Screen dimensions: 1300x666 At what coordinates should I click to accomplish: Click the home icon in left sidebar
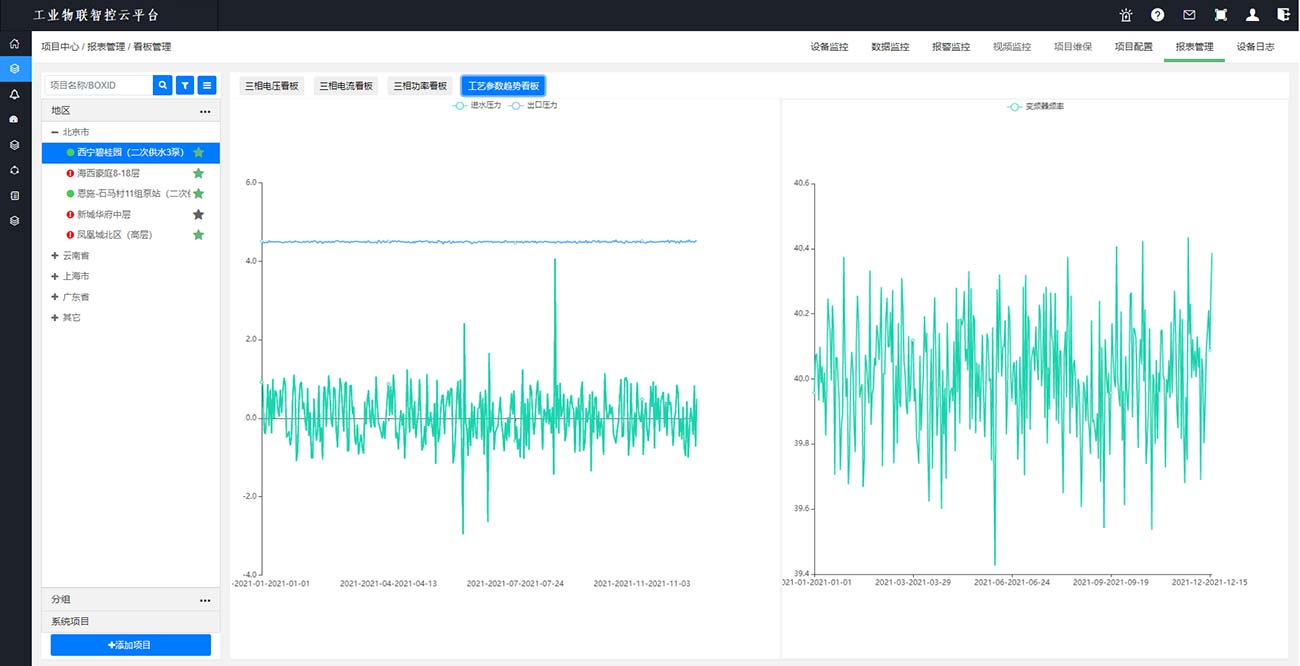14,44
